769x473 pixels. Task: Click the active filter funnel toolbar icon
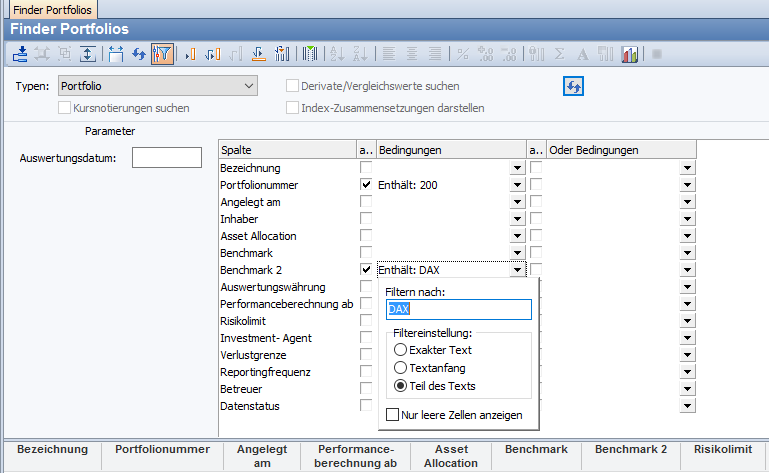pos(161,54)
